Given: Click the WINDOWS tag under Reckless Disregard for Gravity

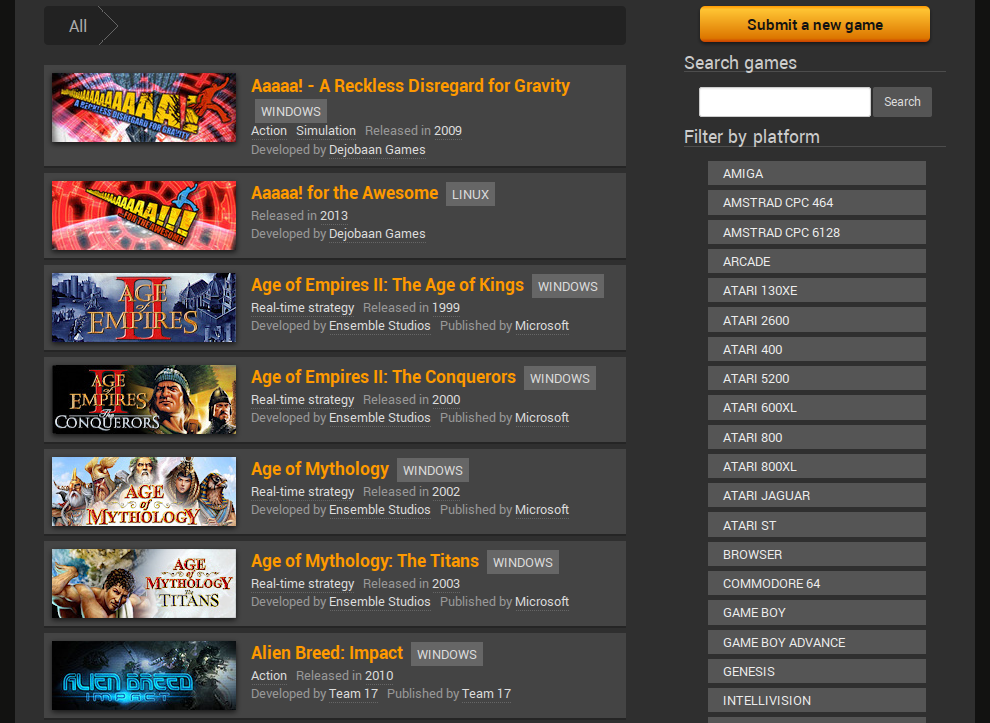Looking at the screenshot, I should coord(291,111).
